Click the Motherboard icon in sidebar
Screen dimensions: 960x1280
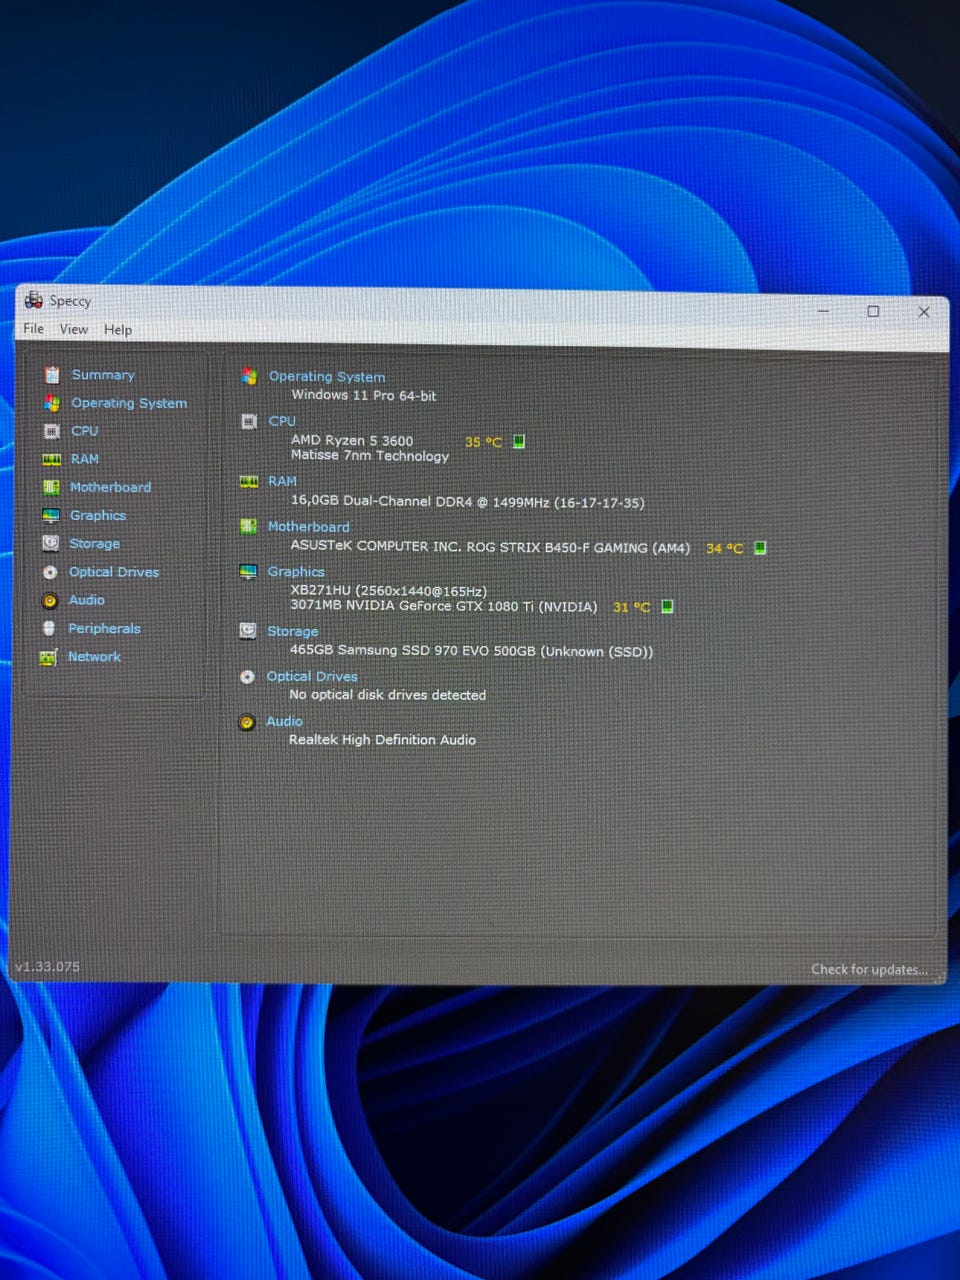point(51,487)
